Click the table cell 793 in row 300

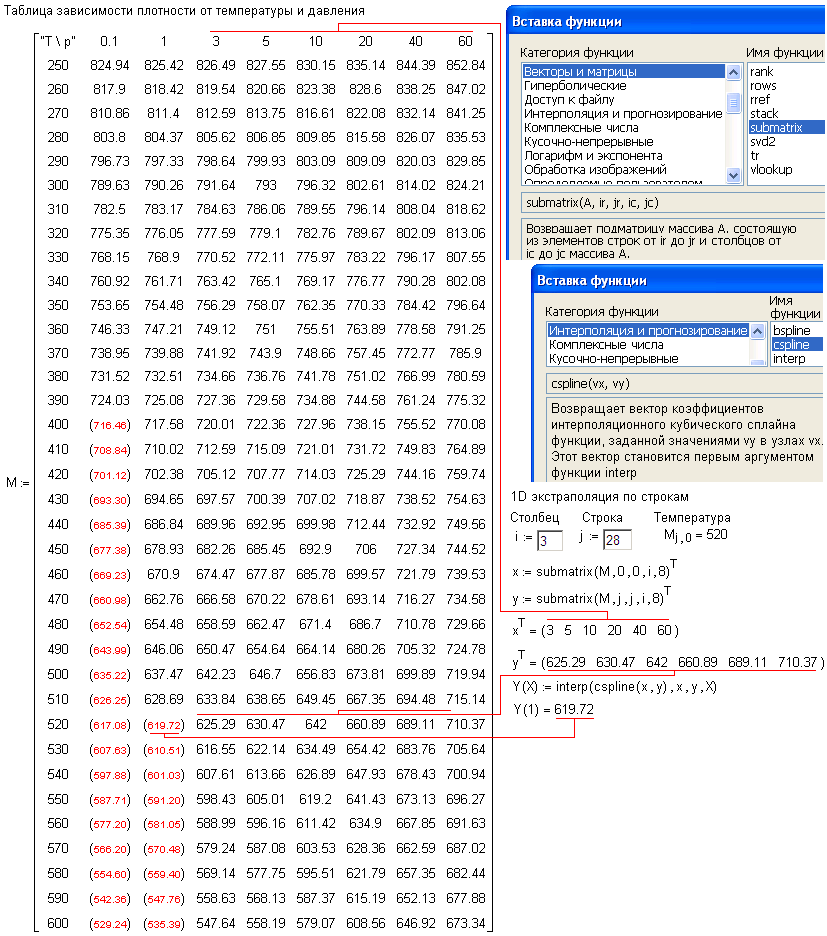(x=266, y=185)
